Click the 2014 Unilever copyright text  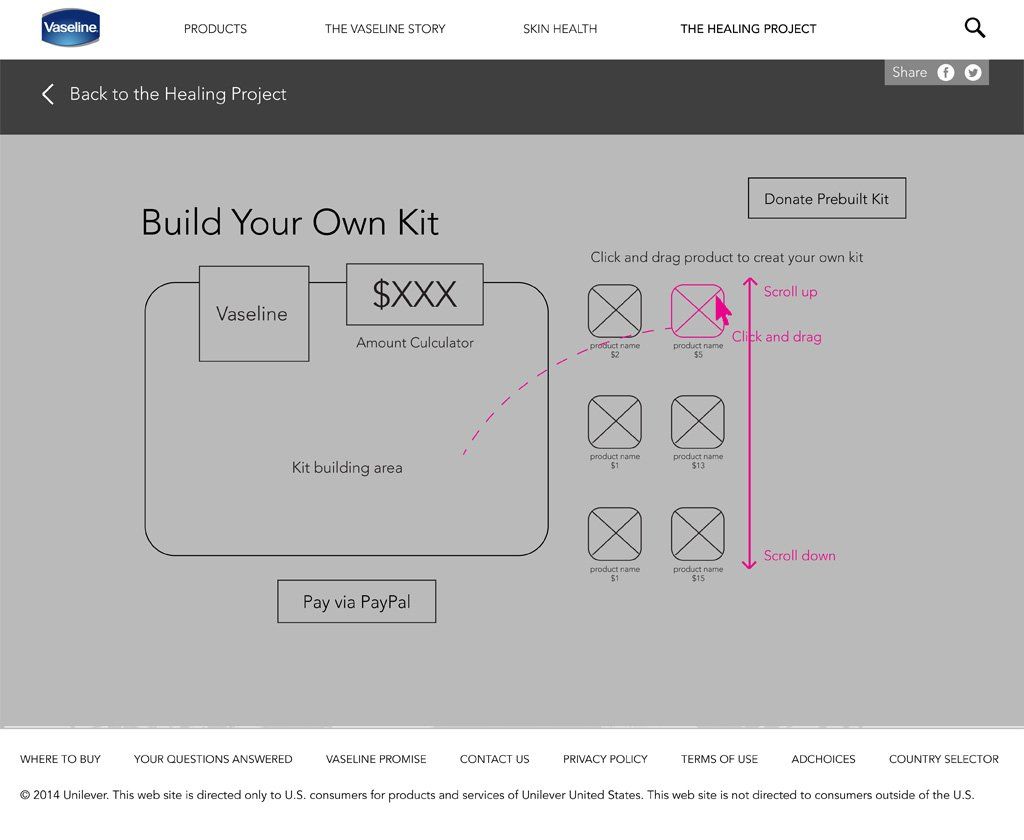point(497,795)
